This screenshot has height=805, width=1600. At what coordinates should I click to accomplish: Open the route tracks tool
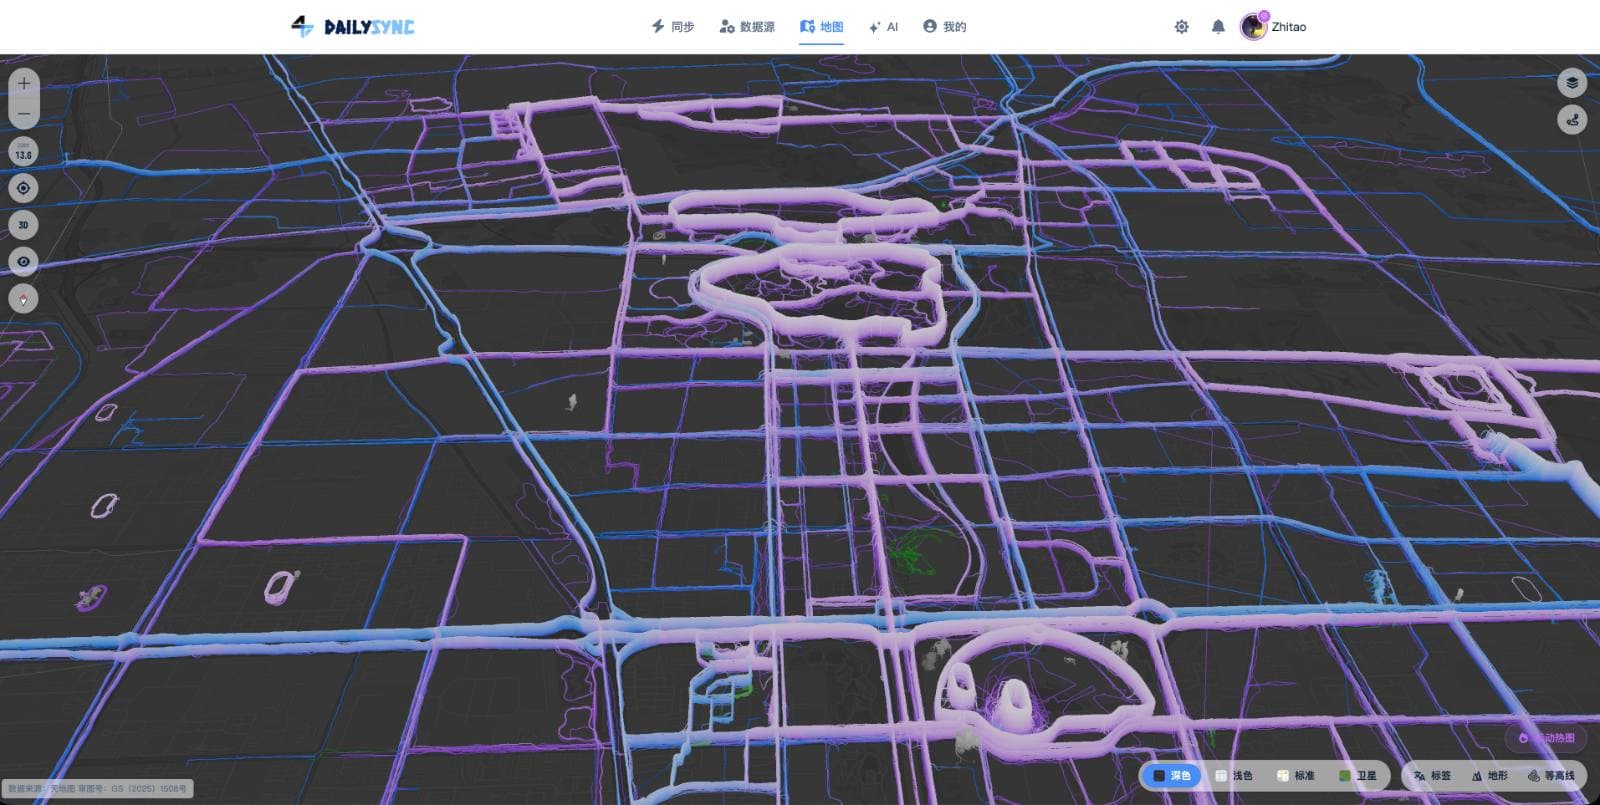1573,120
